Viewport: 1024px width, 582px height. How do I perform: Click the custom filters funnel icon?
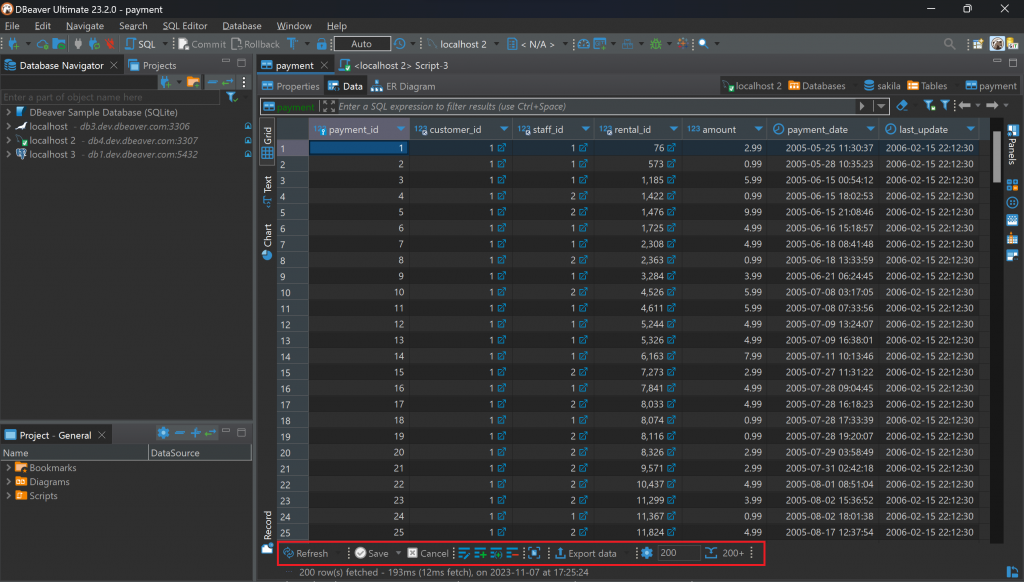[944, 106]
